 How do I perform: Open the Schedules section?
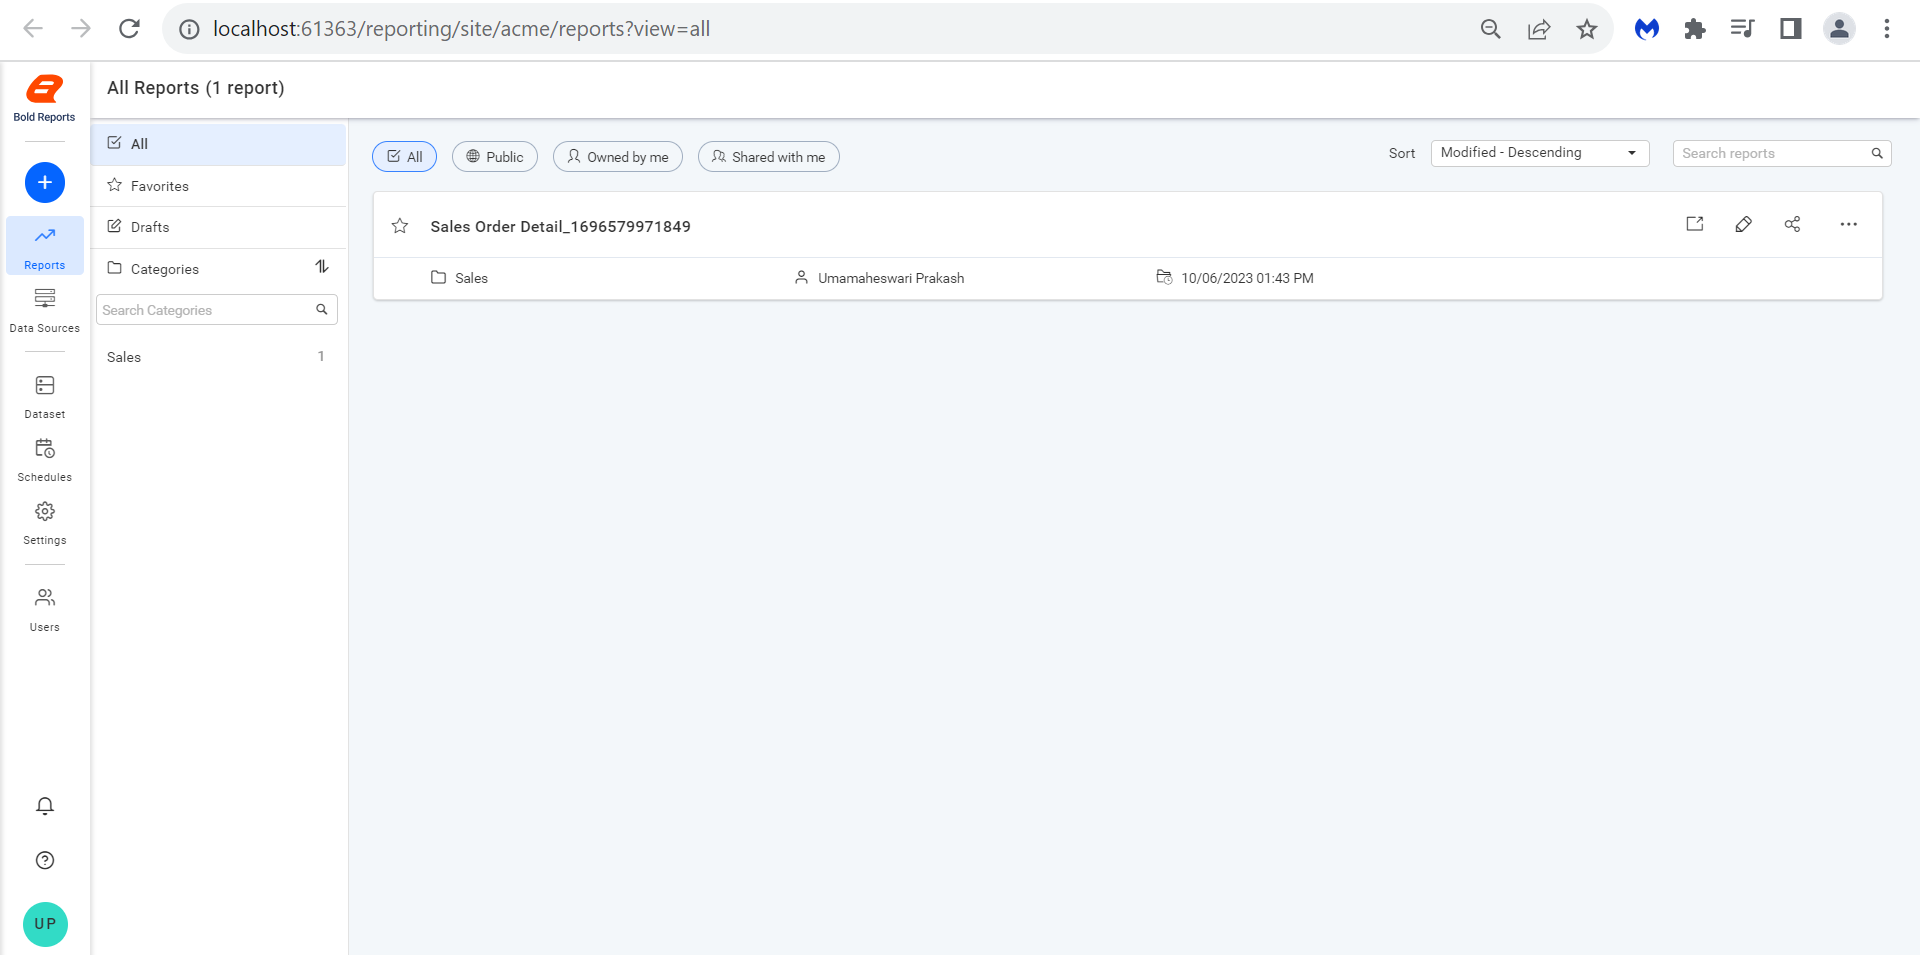(44, 458)
